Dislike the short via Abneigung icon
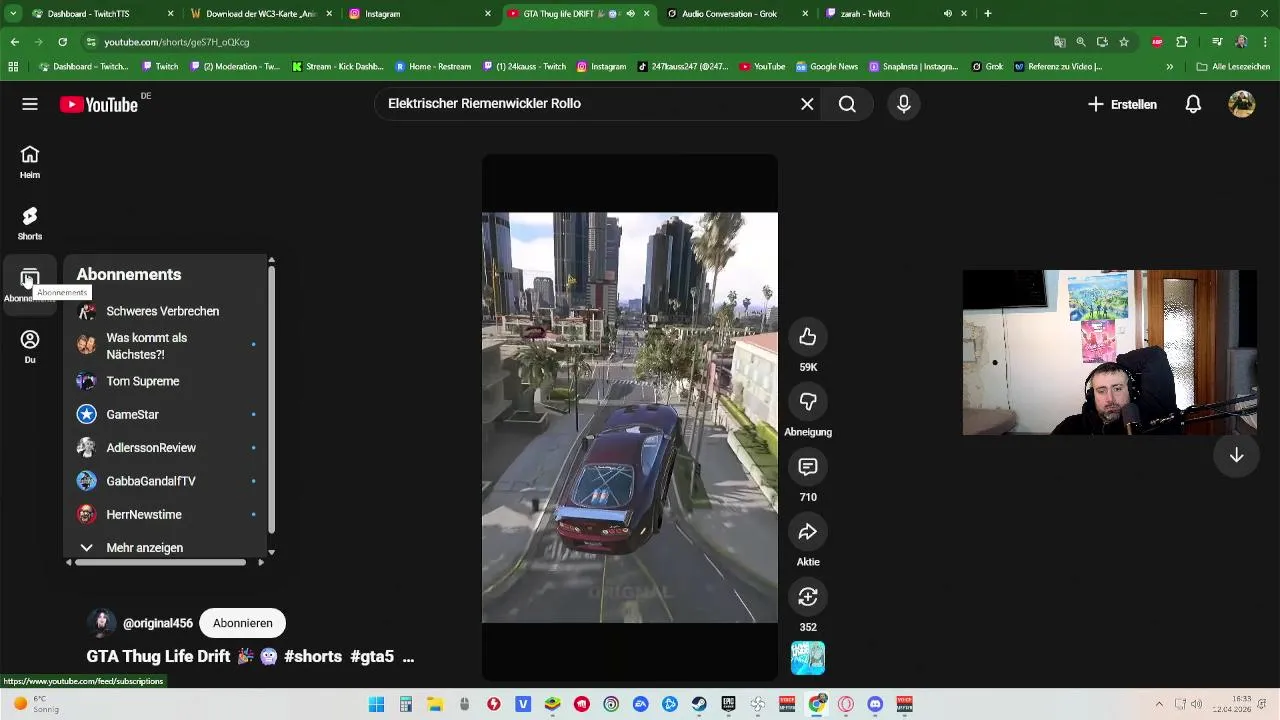Viewport: 1280px width, 720px height. click(x=808, y=402)
